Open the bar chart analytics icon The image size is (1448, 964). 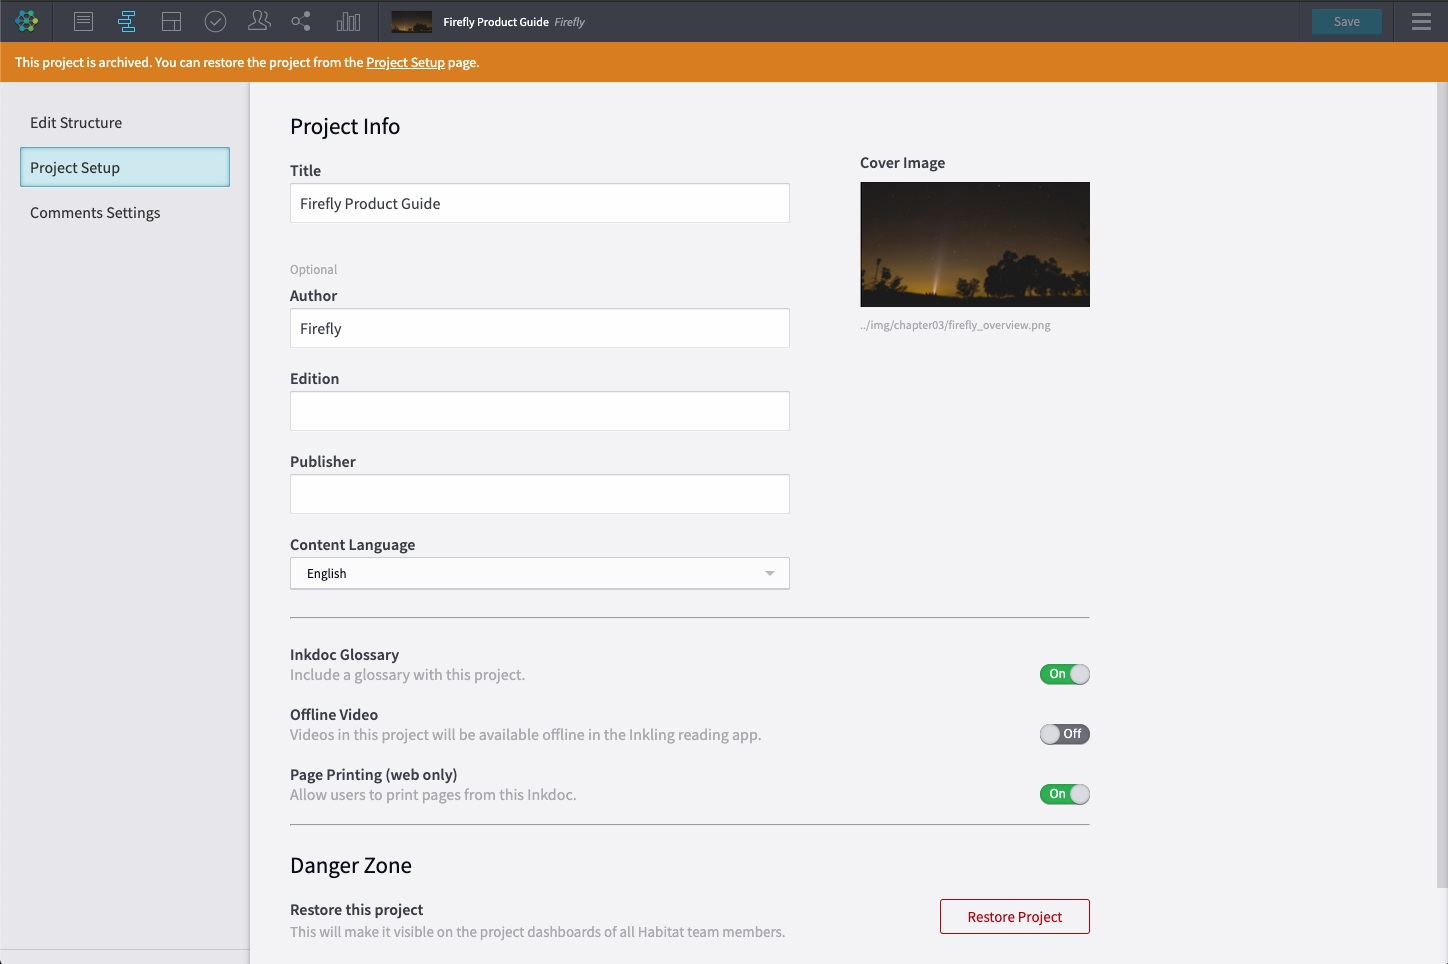[348, 21]
